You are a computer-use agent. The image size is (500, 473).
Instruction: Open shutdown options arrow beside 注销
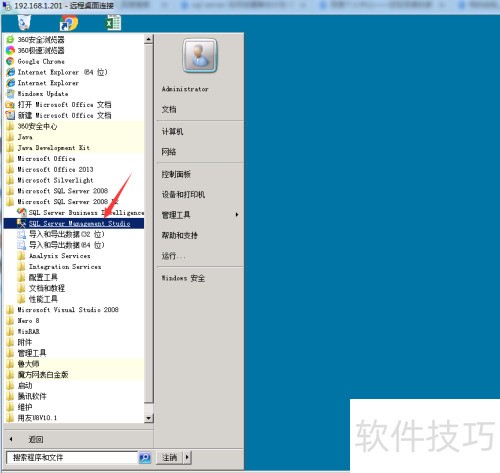click(187, 457)
